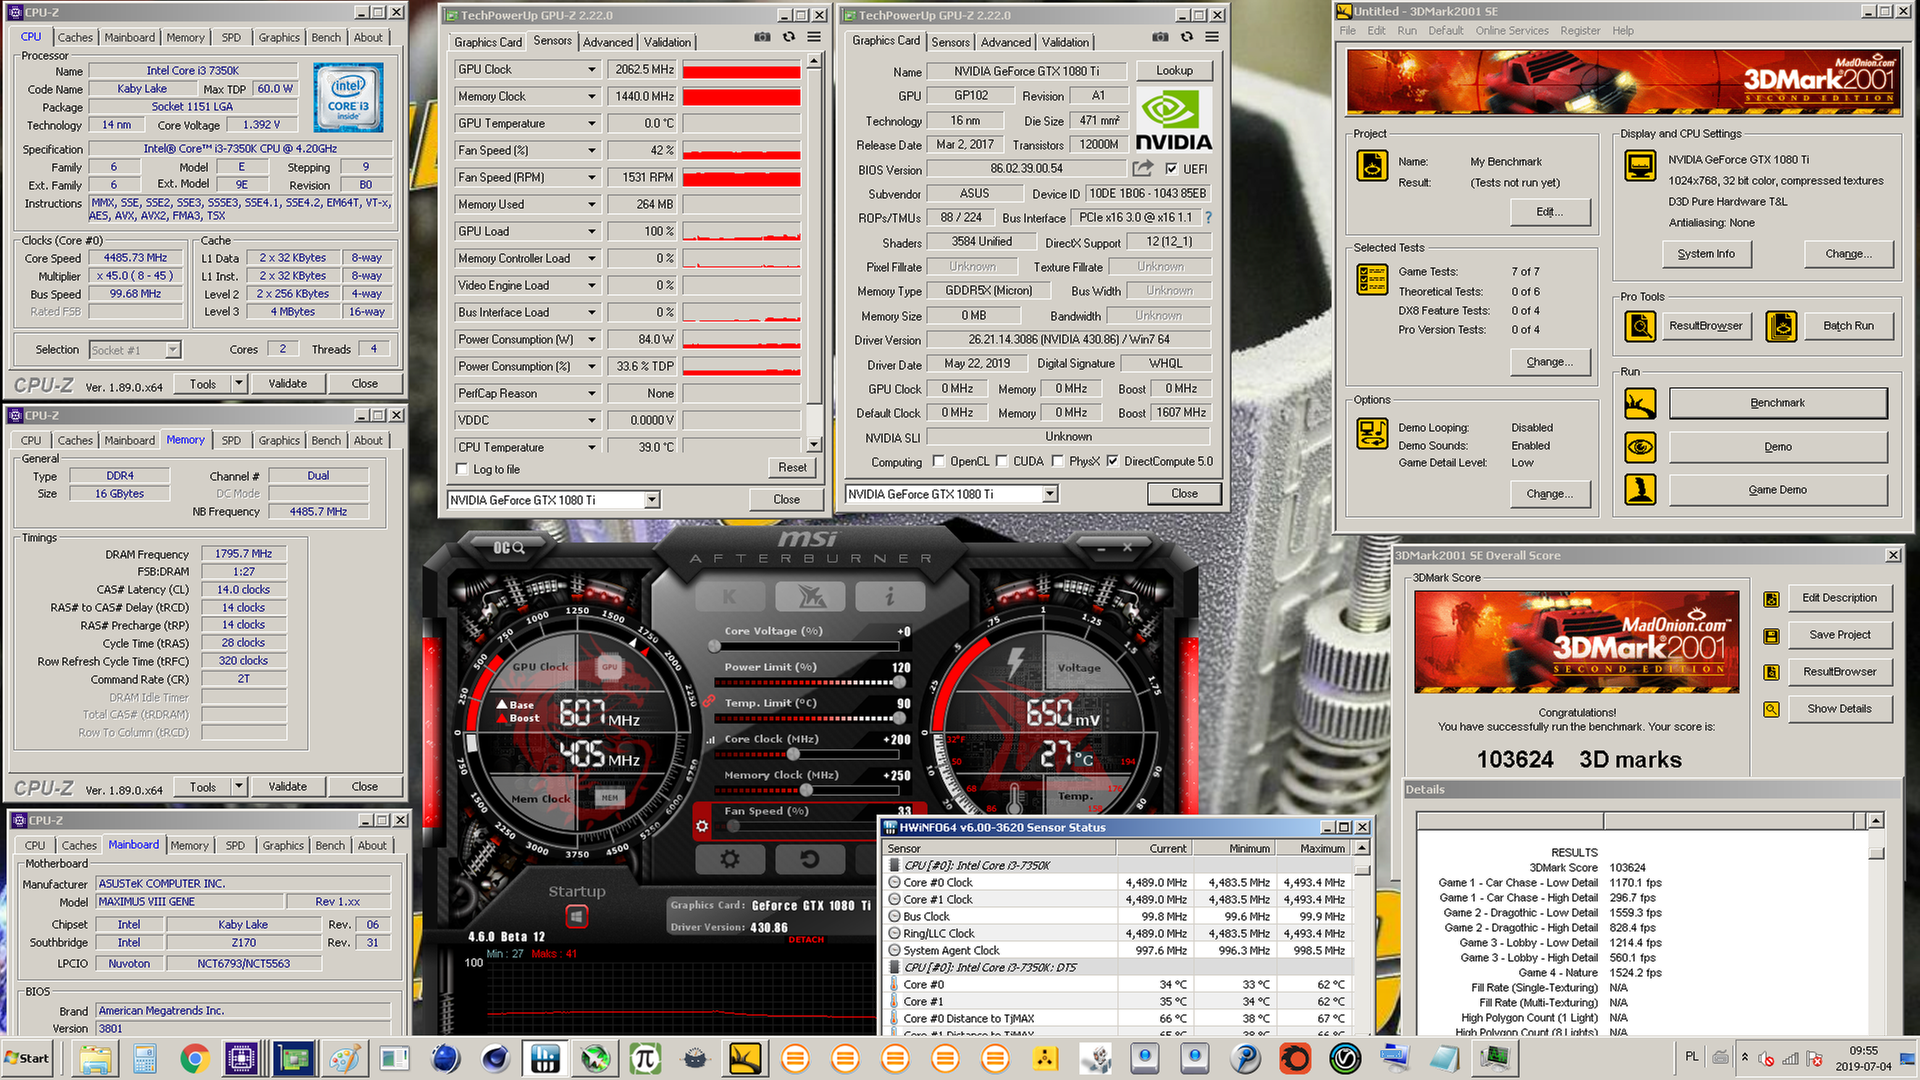Open GPU selector dropdown in Sensors window

[652, 500]
